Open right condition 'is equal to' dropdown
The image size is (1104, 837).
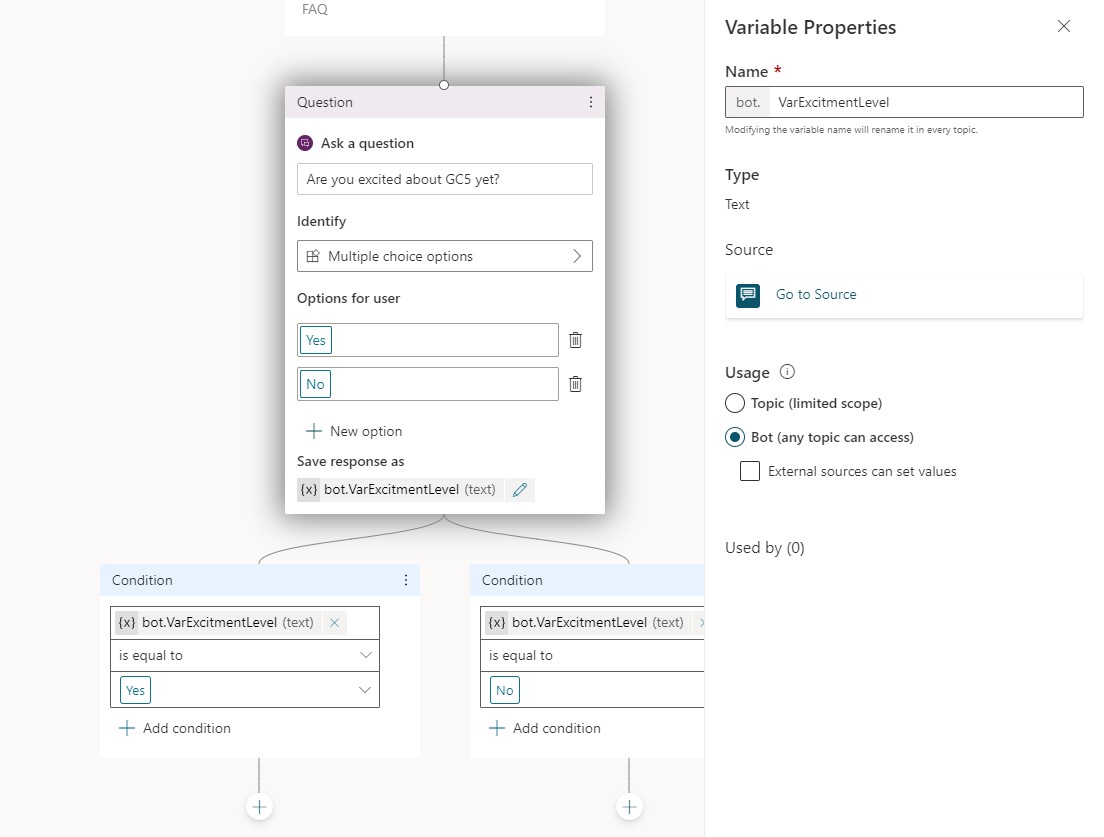tap(592, 655)
